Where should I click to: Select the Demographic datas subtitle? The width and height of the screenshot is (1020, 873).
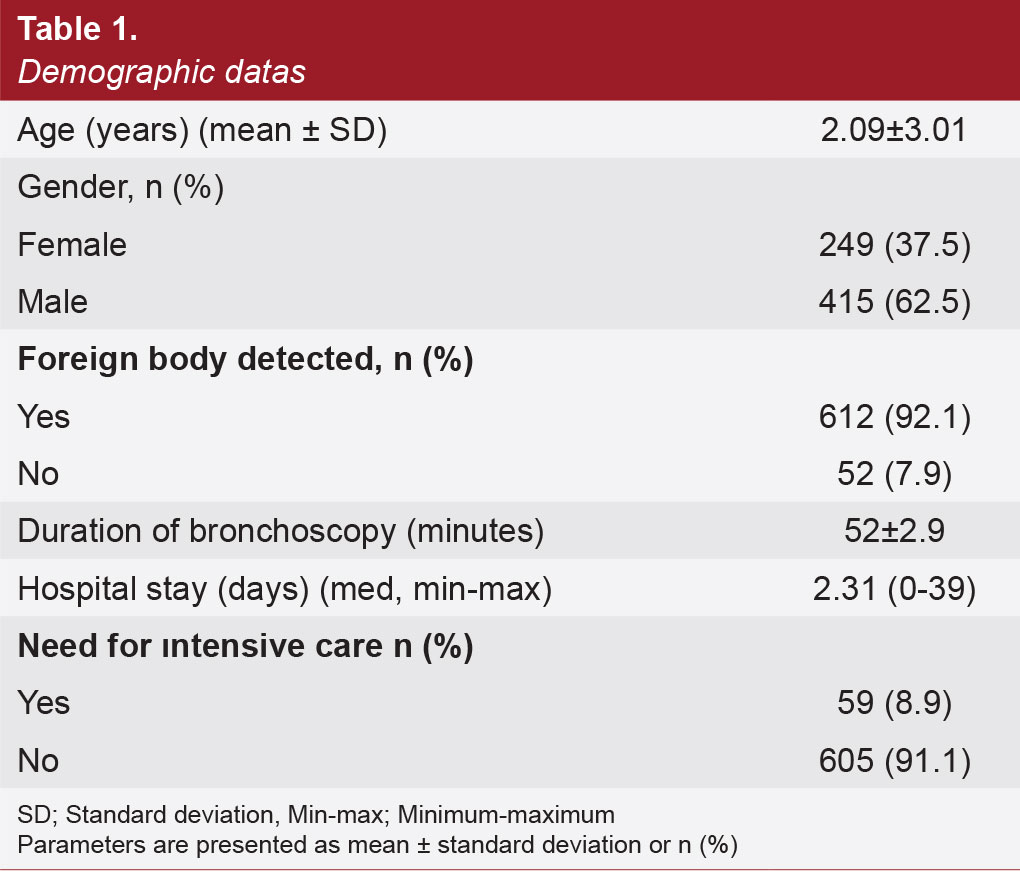point(161,72)
